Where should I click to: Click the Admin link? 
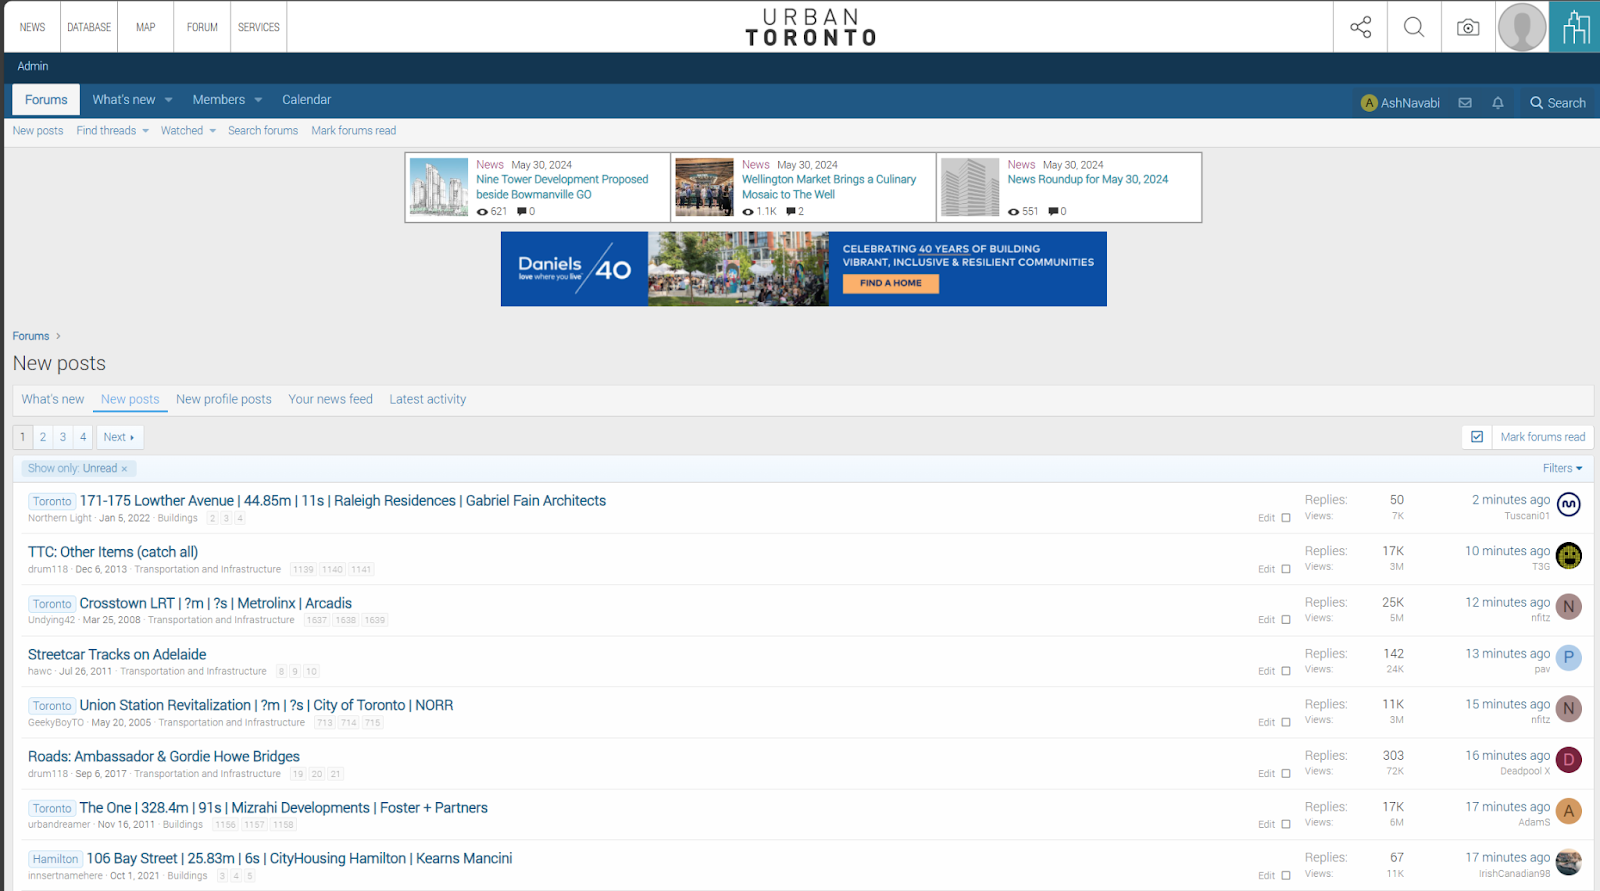coord(33,66)
